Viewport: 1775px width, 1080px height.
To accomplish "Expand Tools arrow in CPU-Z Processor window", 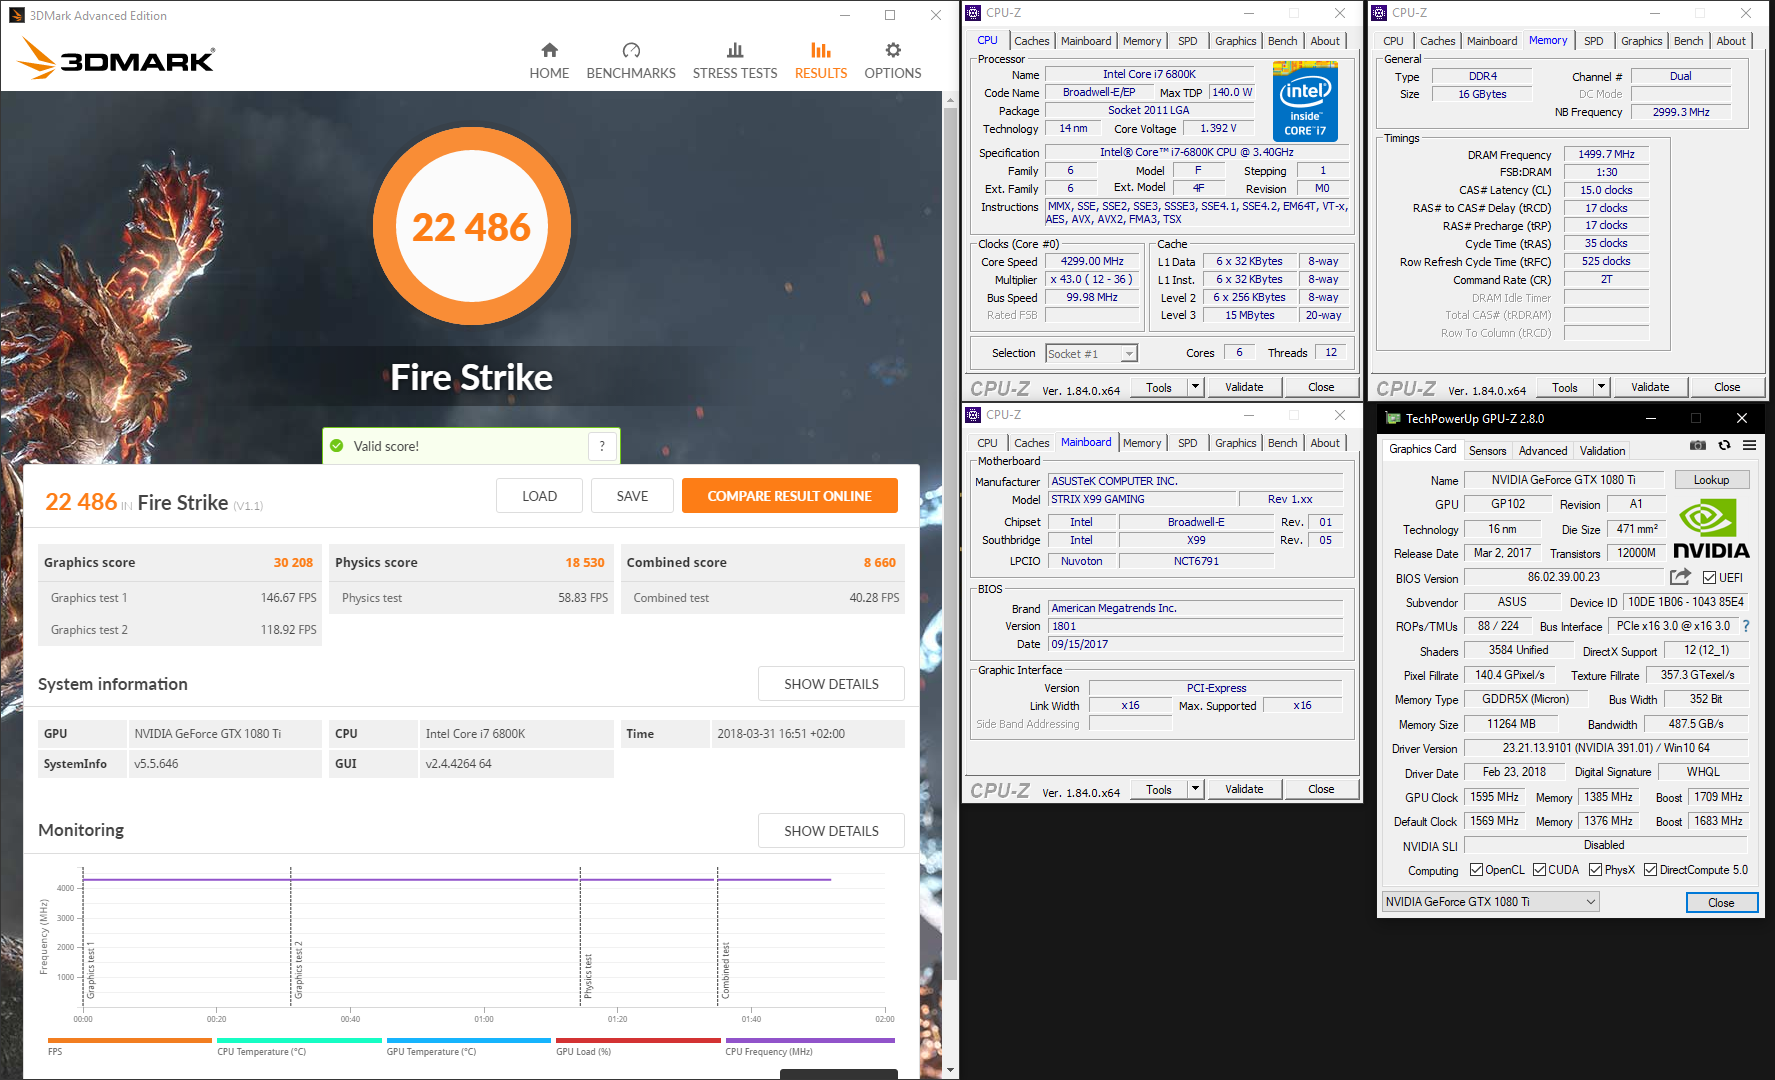I will (1195, 387).
